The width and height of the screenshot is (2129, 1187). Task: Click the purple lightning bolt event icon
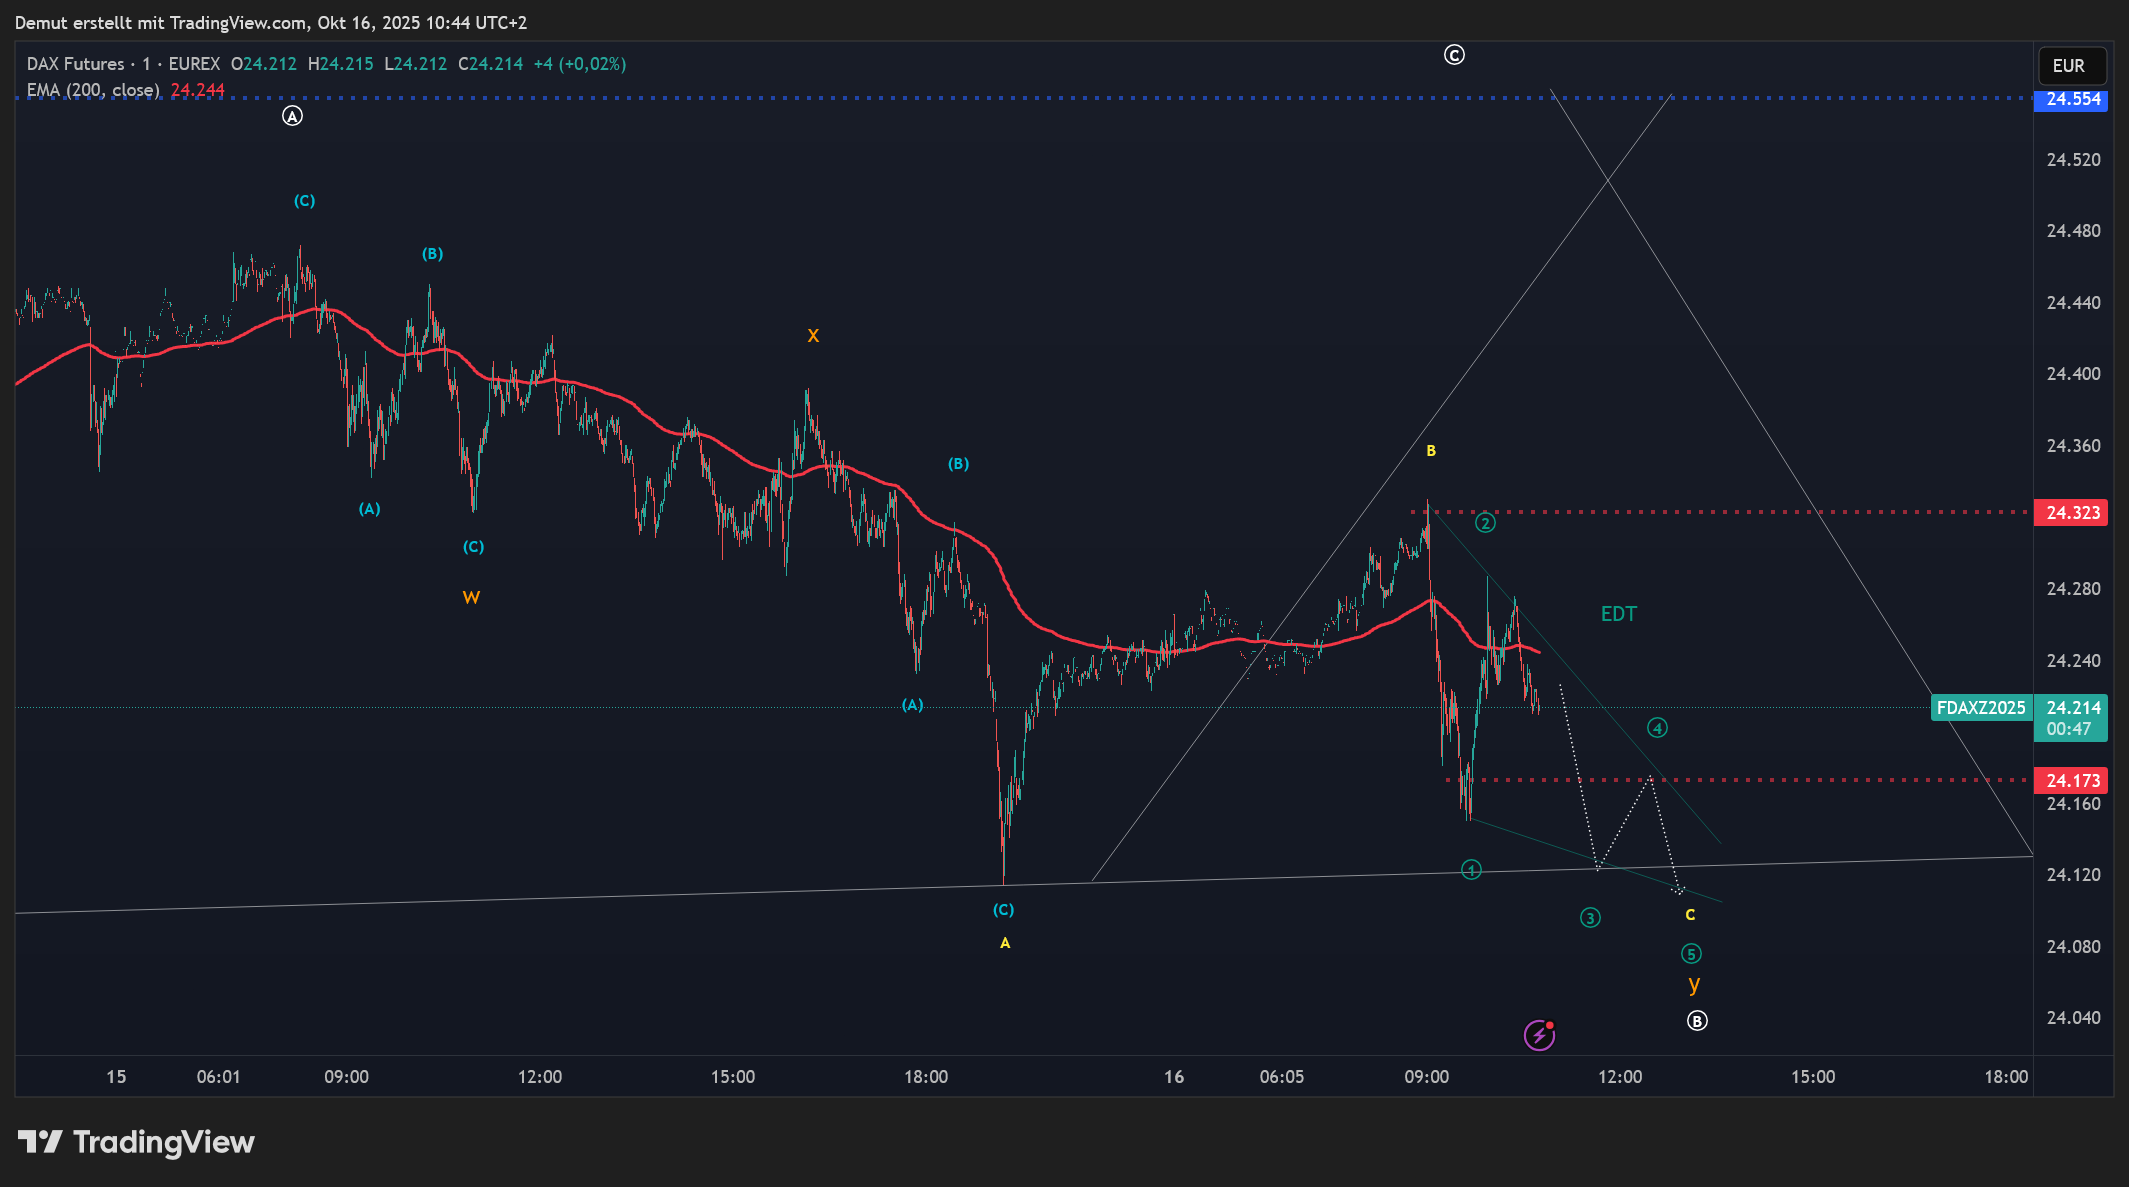(1538, 1035)
